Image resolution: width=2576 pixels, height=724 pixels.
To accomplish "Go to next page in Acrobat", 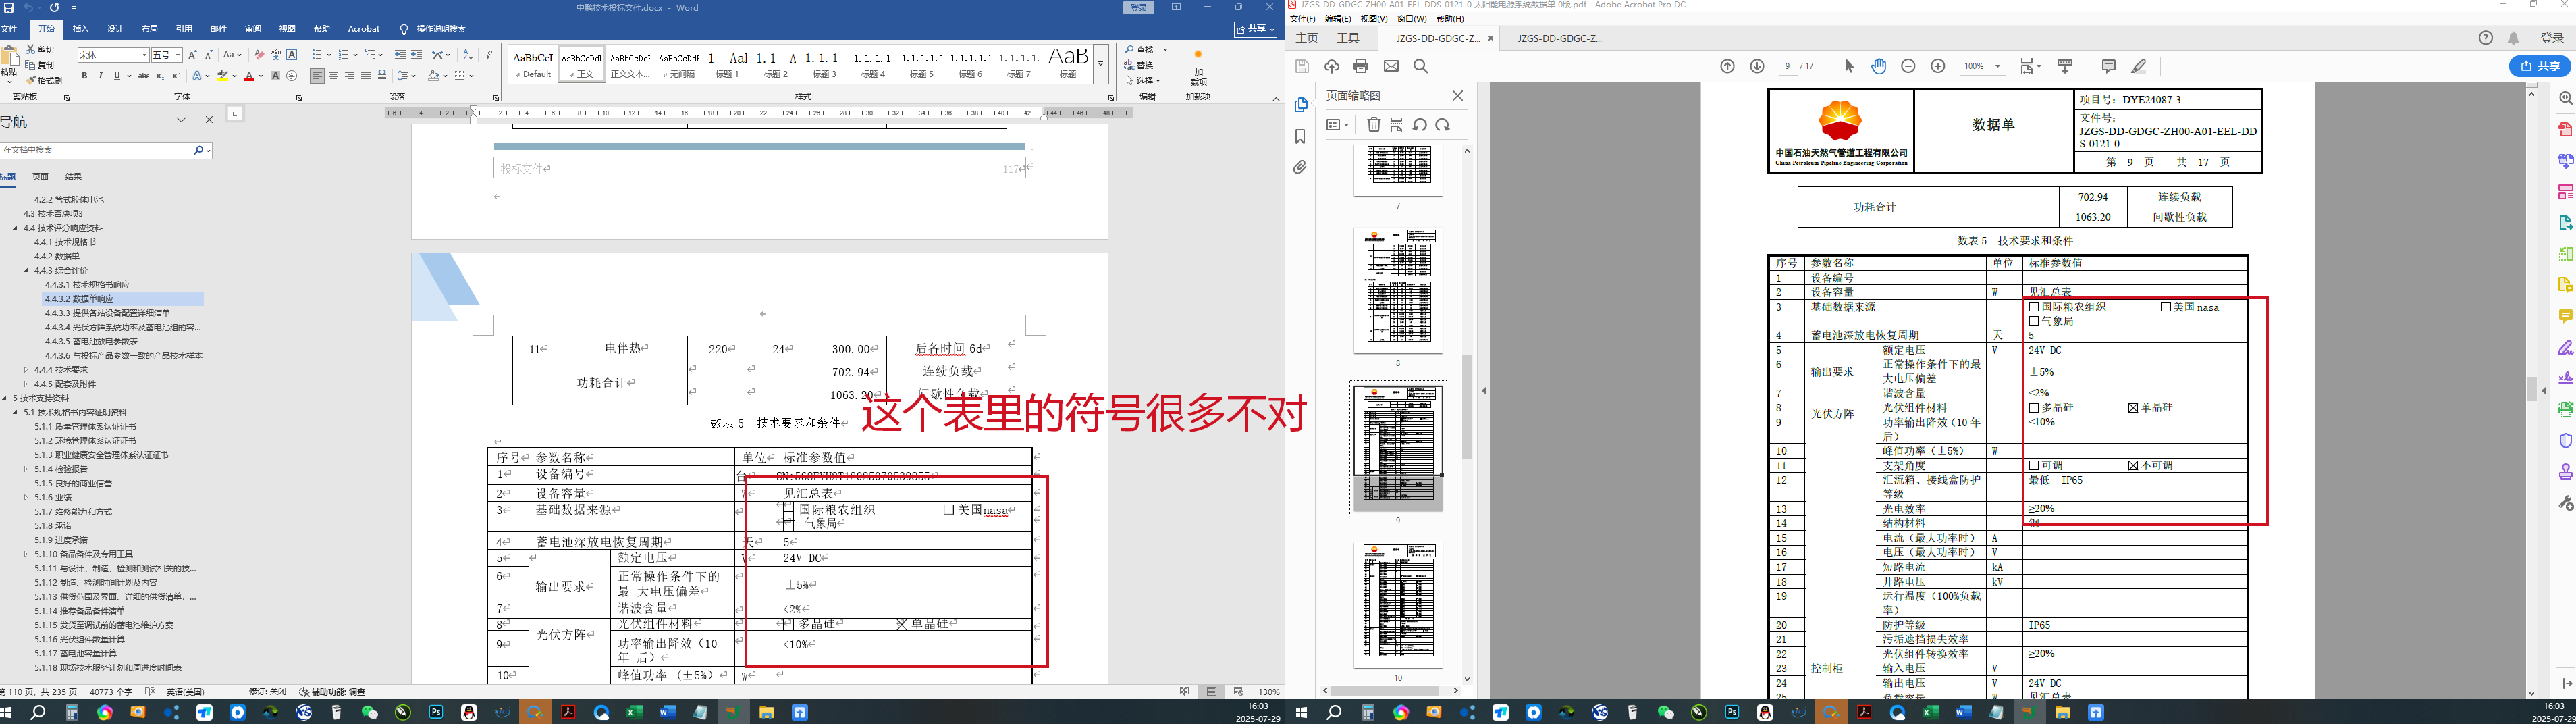I will [x=1757, y=66].
